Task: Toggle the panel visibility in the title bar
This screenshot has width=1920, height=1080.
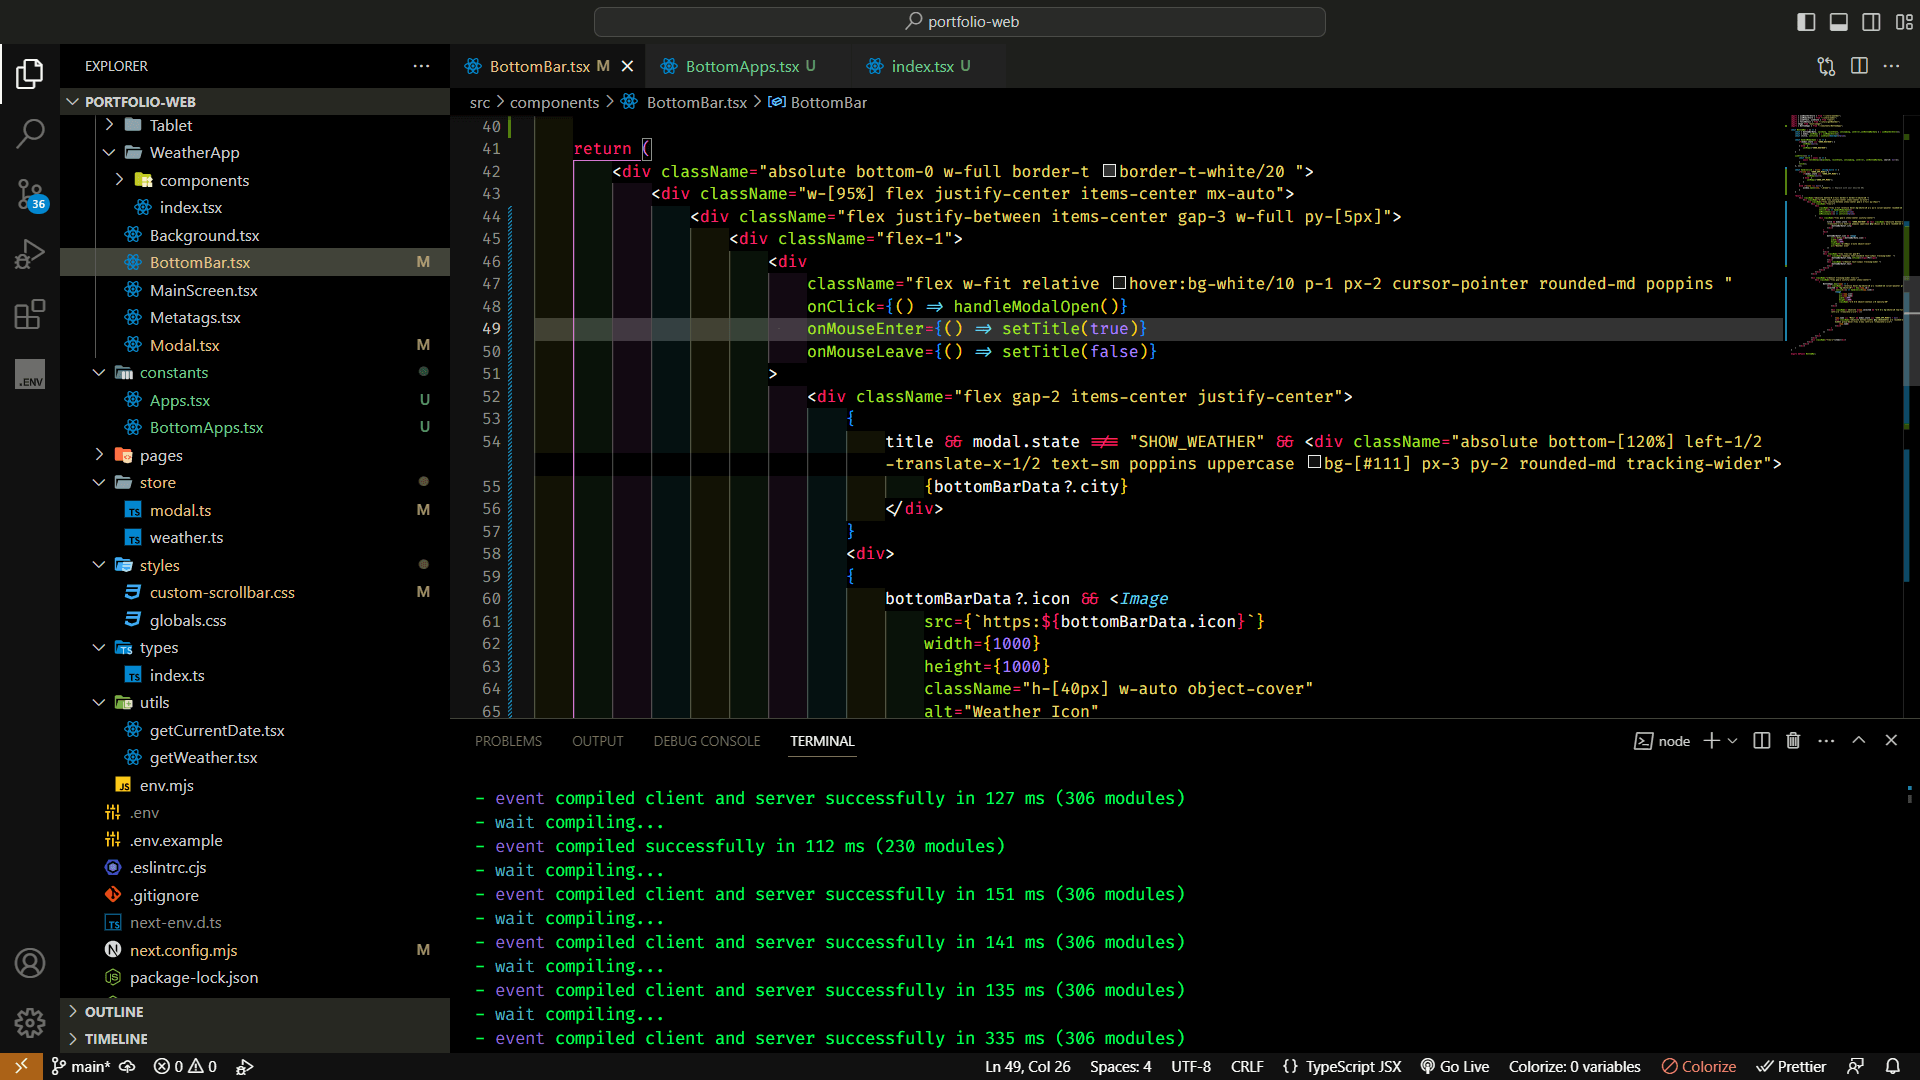Action: coord(1839,21)
